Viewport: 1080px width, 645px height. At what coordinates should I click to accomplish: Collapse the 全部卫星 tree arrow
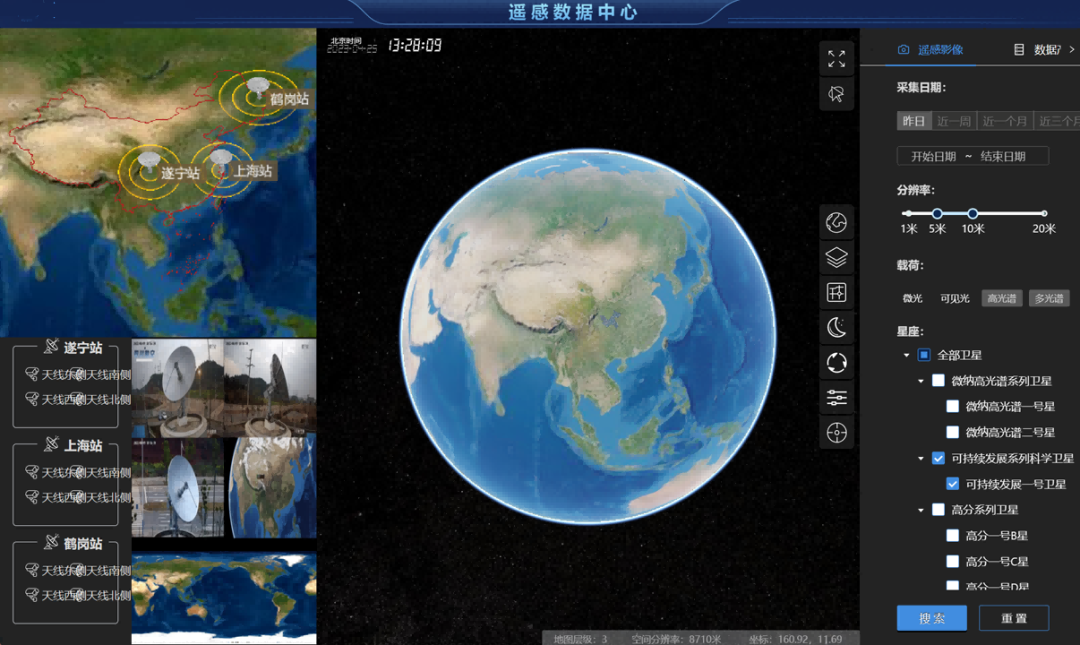[907, 355]
